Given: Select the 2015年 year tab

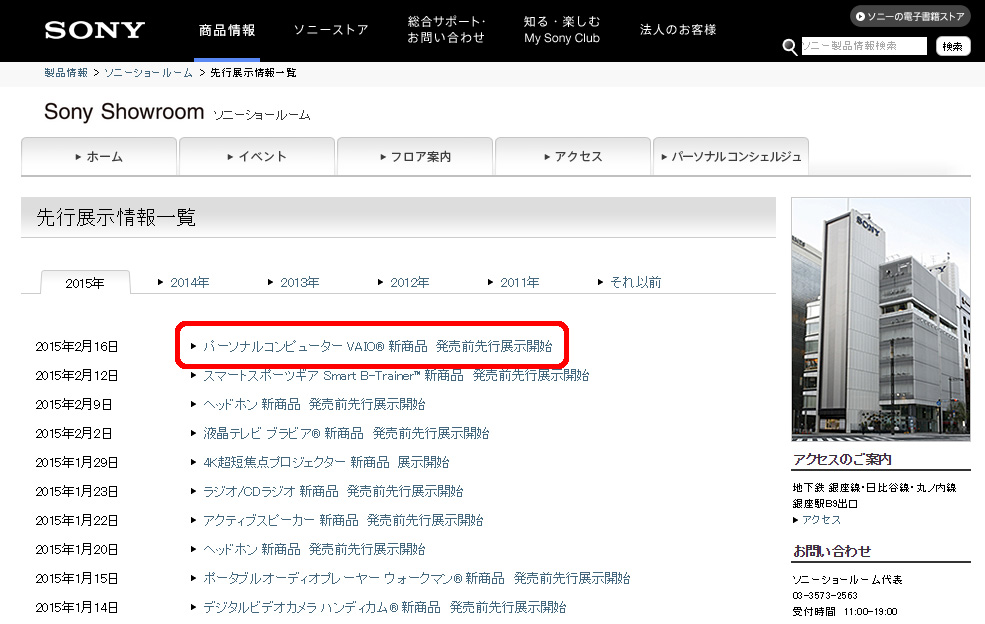Looking at the screenshot, I should (x=85, y=283).
